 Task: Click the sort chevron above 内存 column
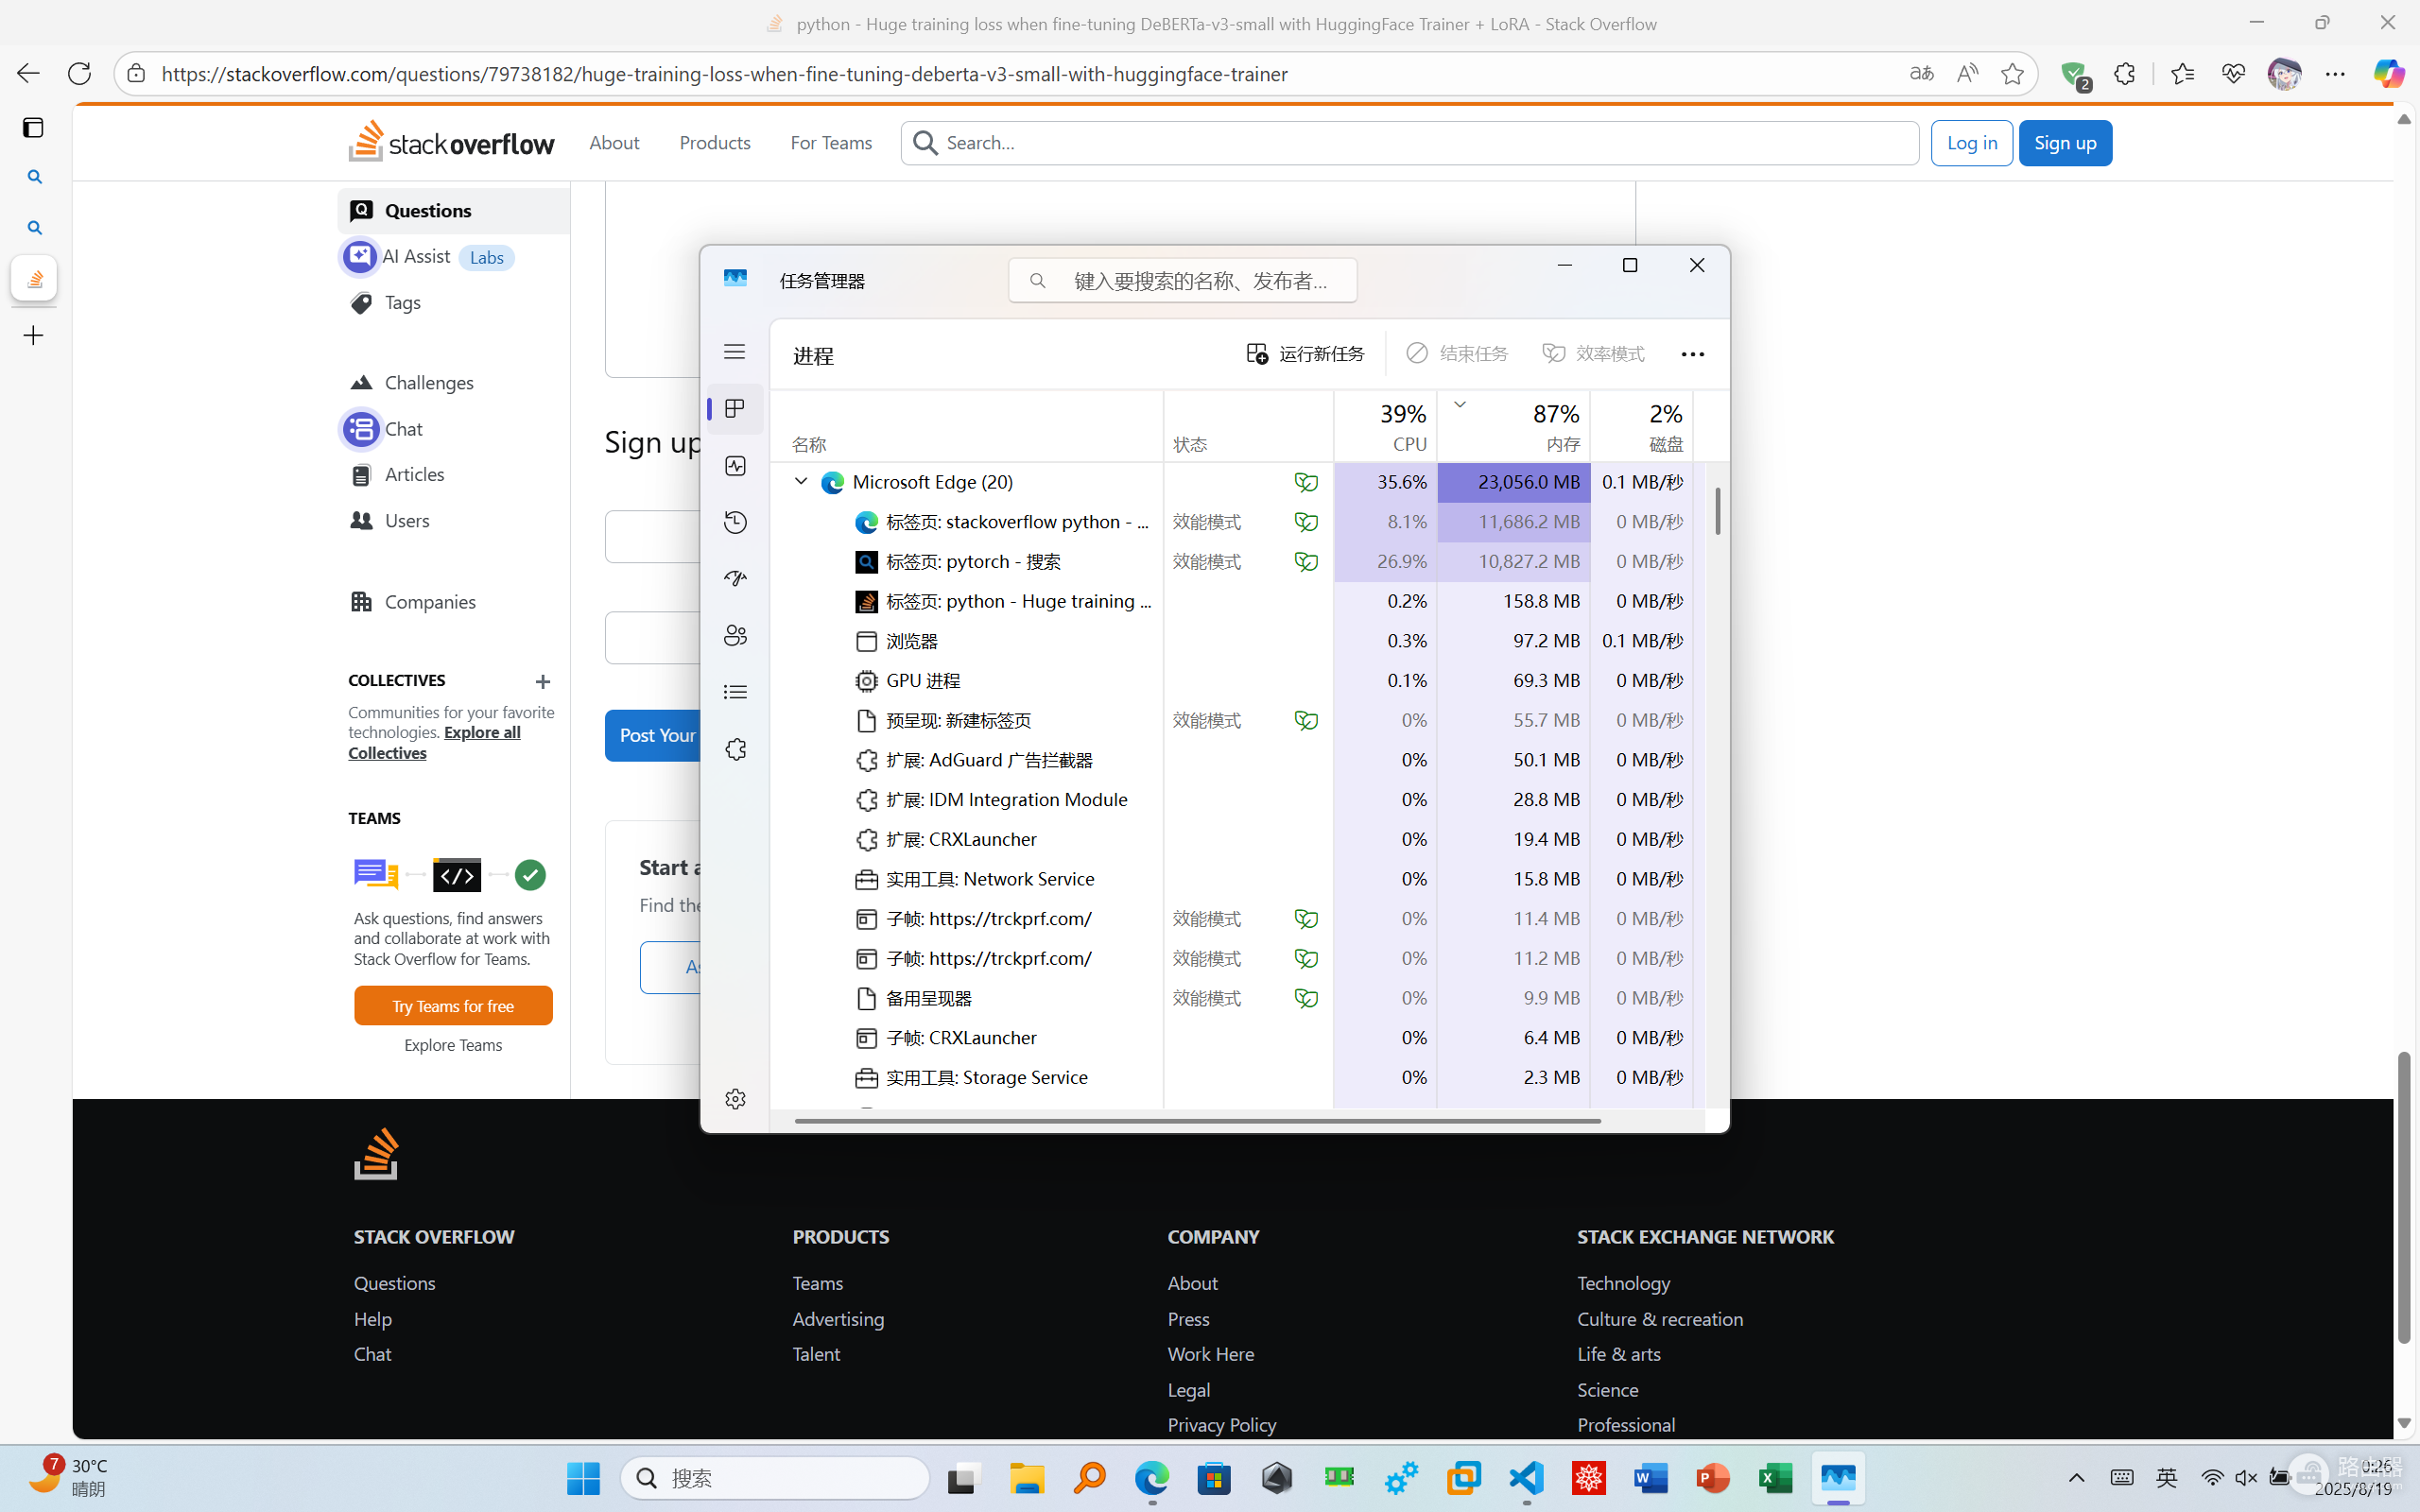(x=1460, y=404)
